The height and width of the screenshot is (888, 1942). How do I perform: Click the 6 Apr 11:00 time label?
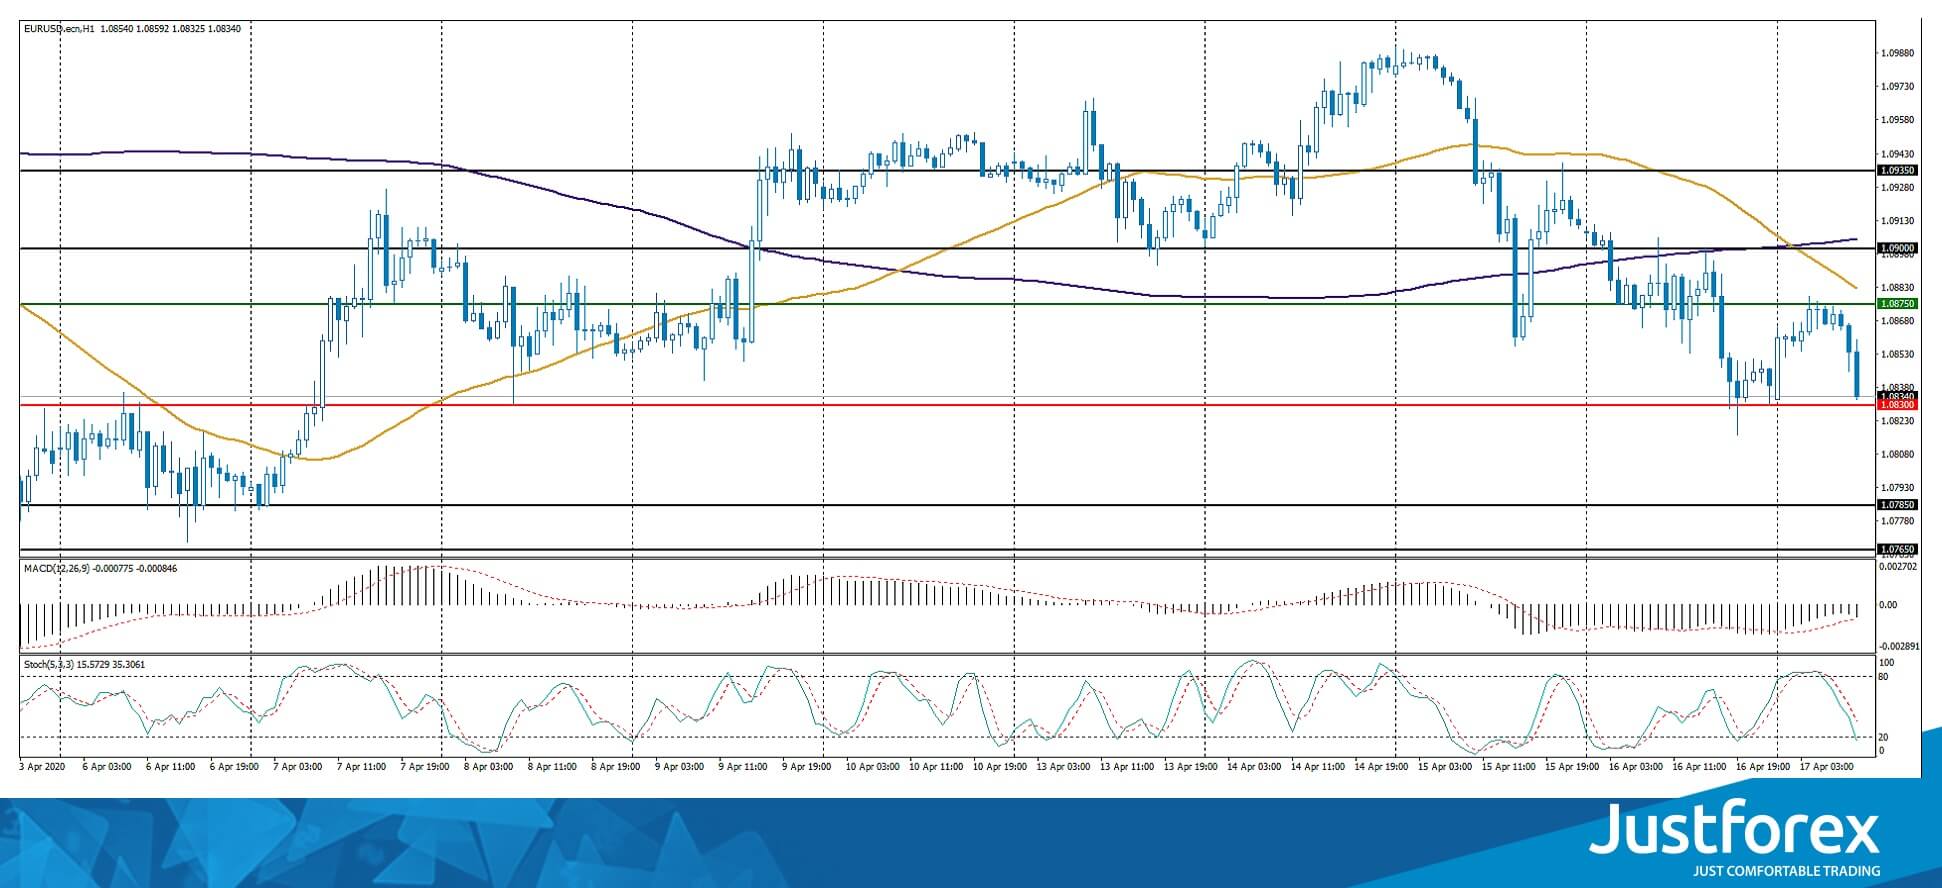(x=171, y=767)
